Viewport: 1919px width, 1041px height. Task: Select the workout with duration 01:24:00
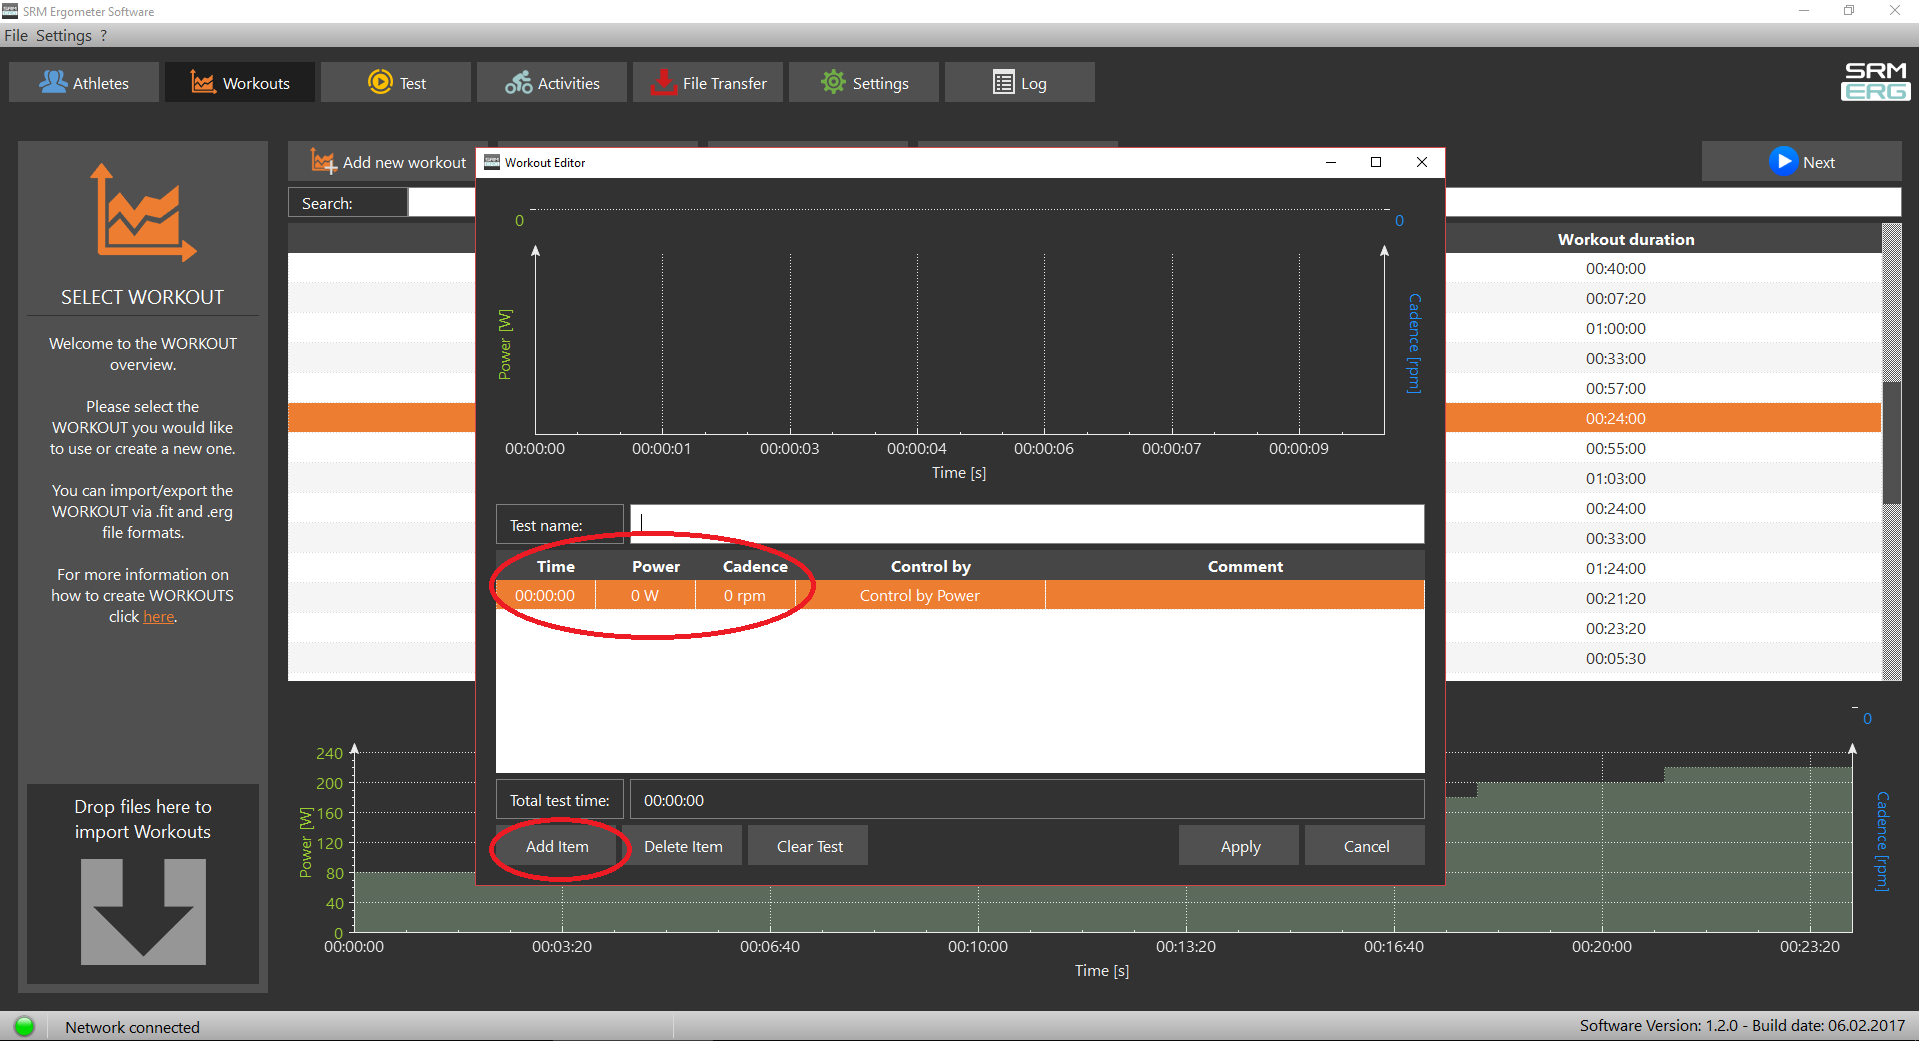click(1616, 568)
